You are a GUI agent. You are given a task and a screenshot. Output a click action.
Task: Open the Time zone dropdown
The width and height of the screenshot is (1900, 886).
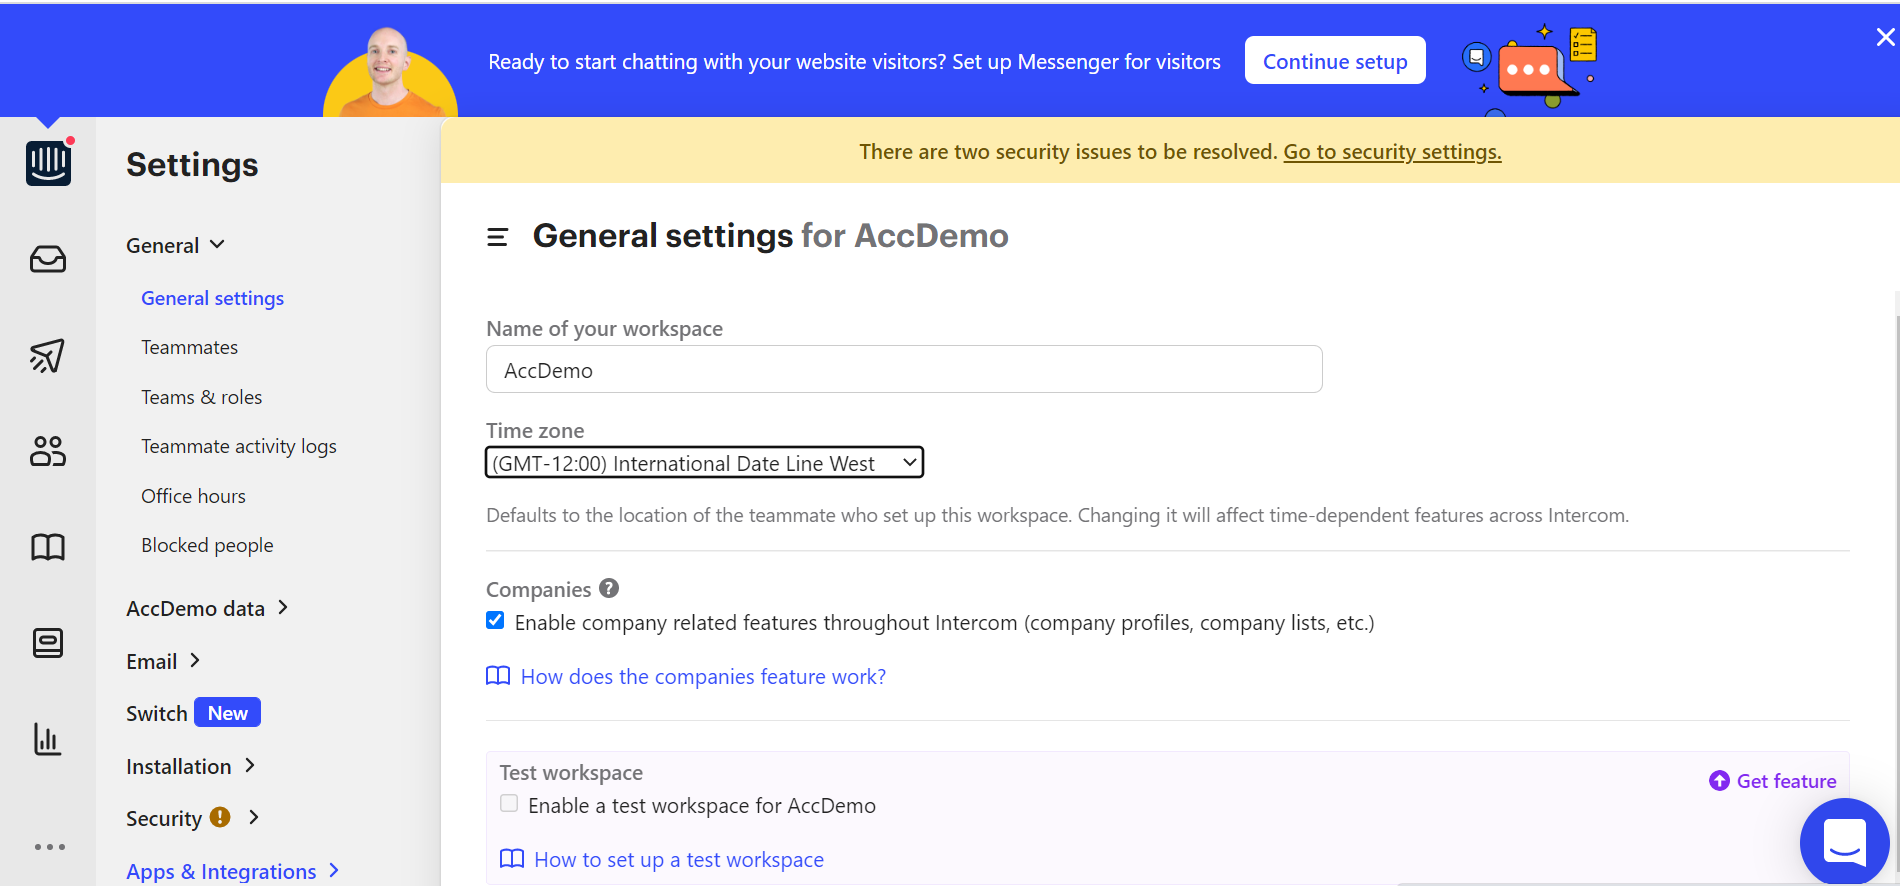(704, 463)
